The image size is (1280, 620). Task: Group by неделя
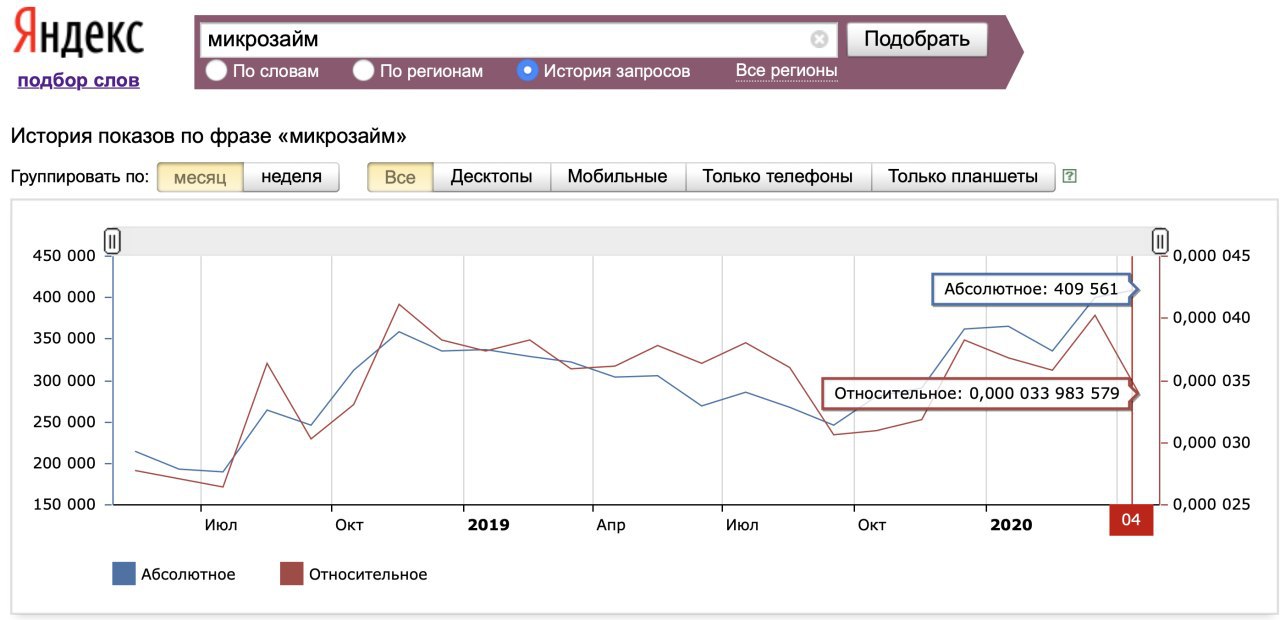tap(292, 177)
